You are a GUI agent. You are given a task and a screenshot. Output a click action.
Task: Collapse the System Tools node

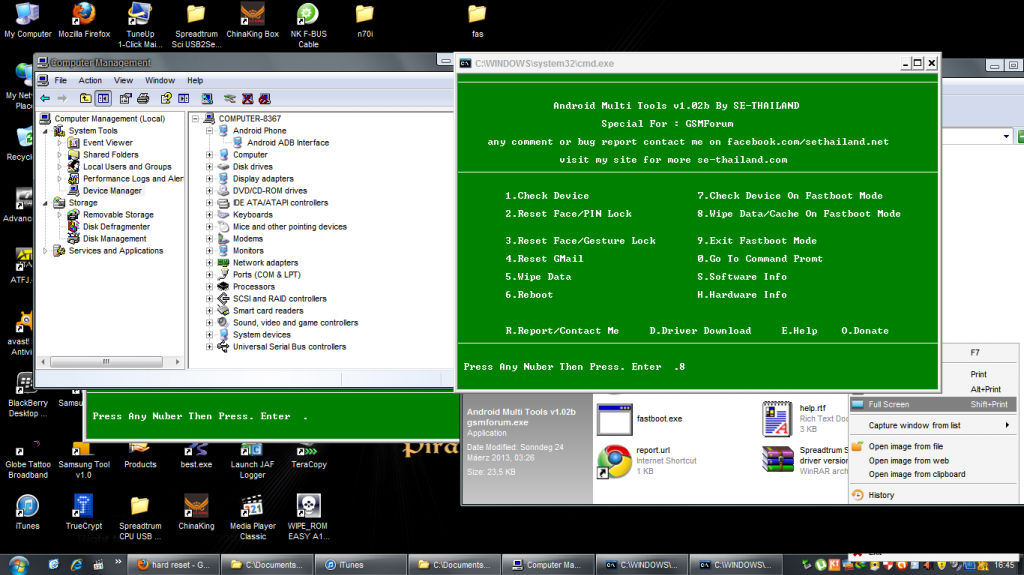[x=45, y=131]
